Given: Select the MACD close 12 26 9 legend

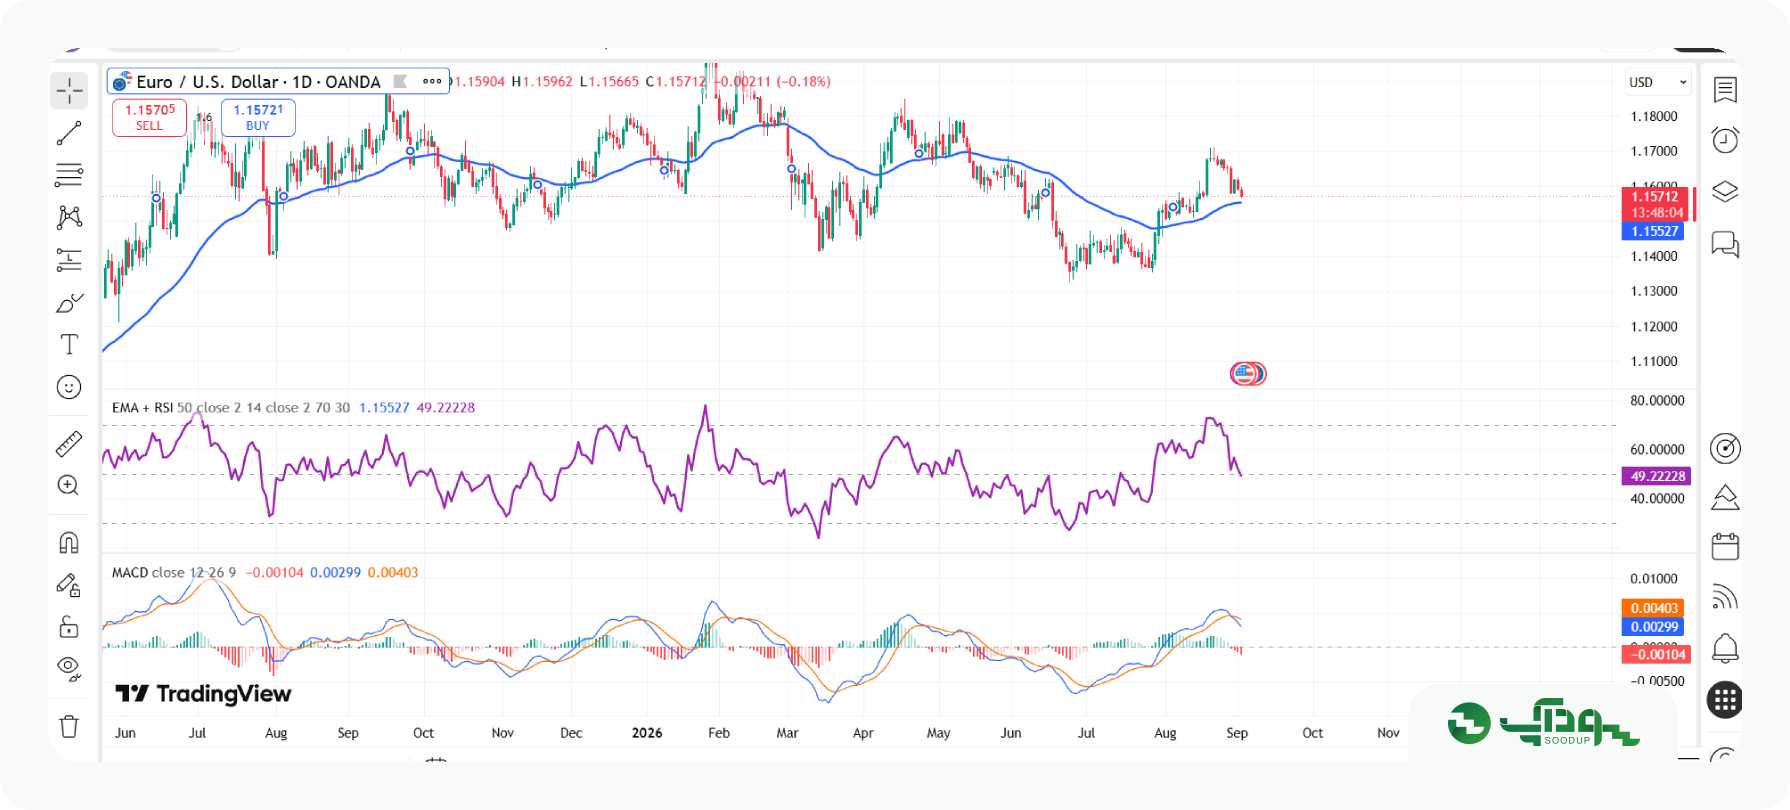Looking at the screenshot, I should (x=174, y=573).
